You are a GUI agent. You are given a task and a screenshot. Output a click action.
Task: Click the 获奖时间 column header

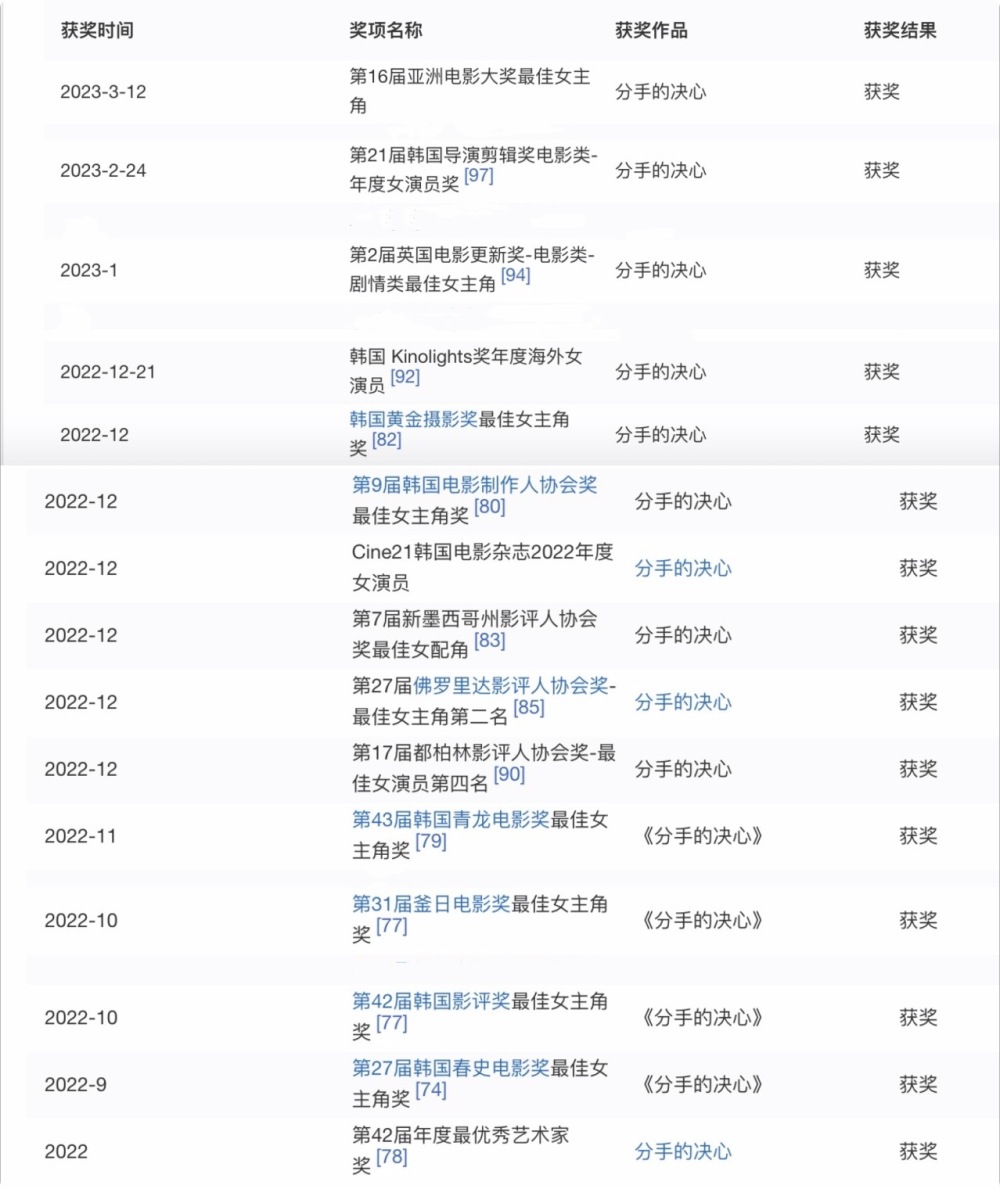[x=96, y=30]
